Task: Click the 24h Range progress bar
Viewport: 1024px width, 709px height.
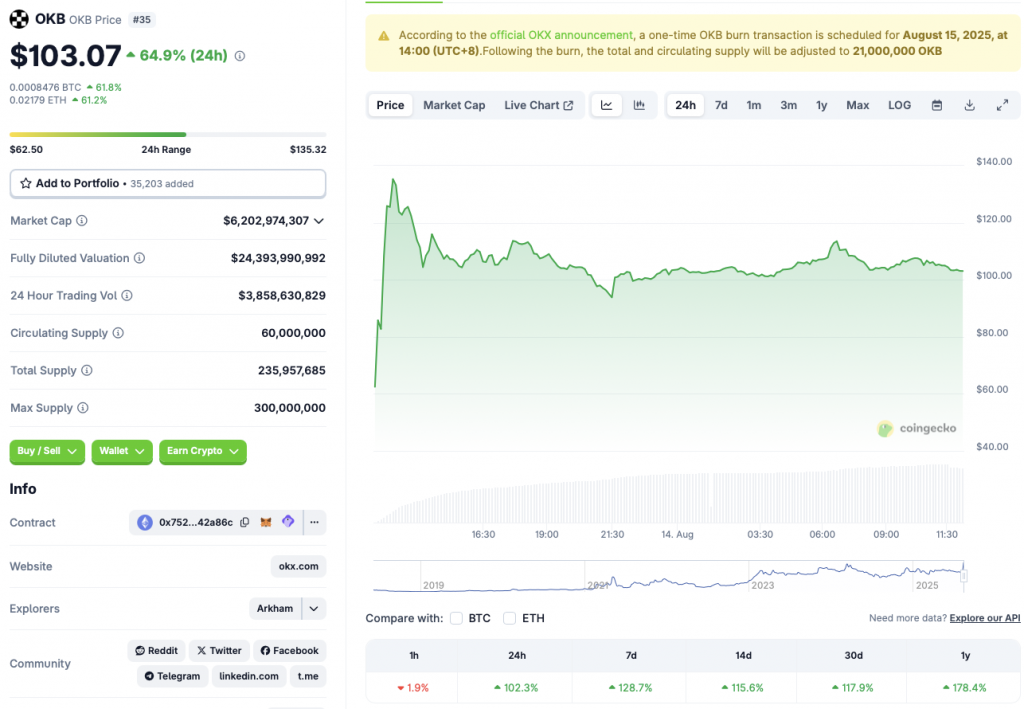Action: [x=168, y=134]
